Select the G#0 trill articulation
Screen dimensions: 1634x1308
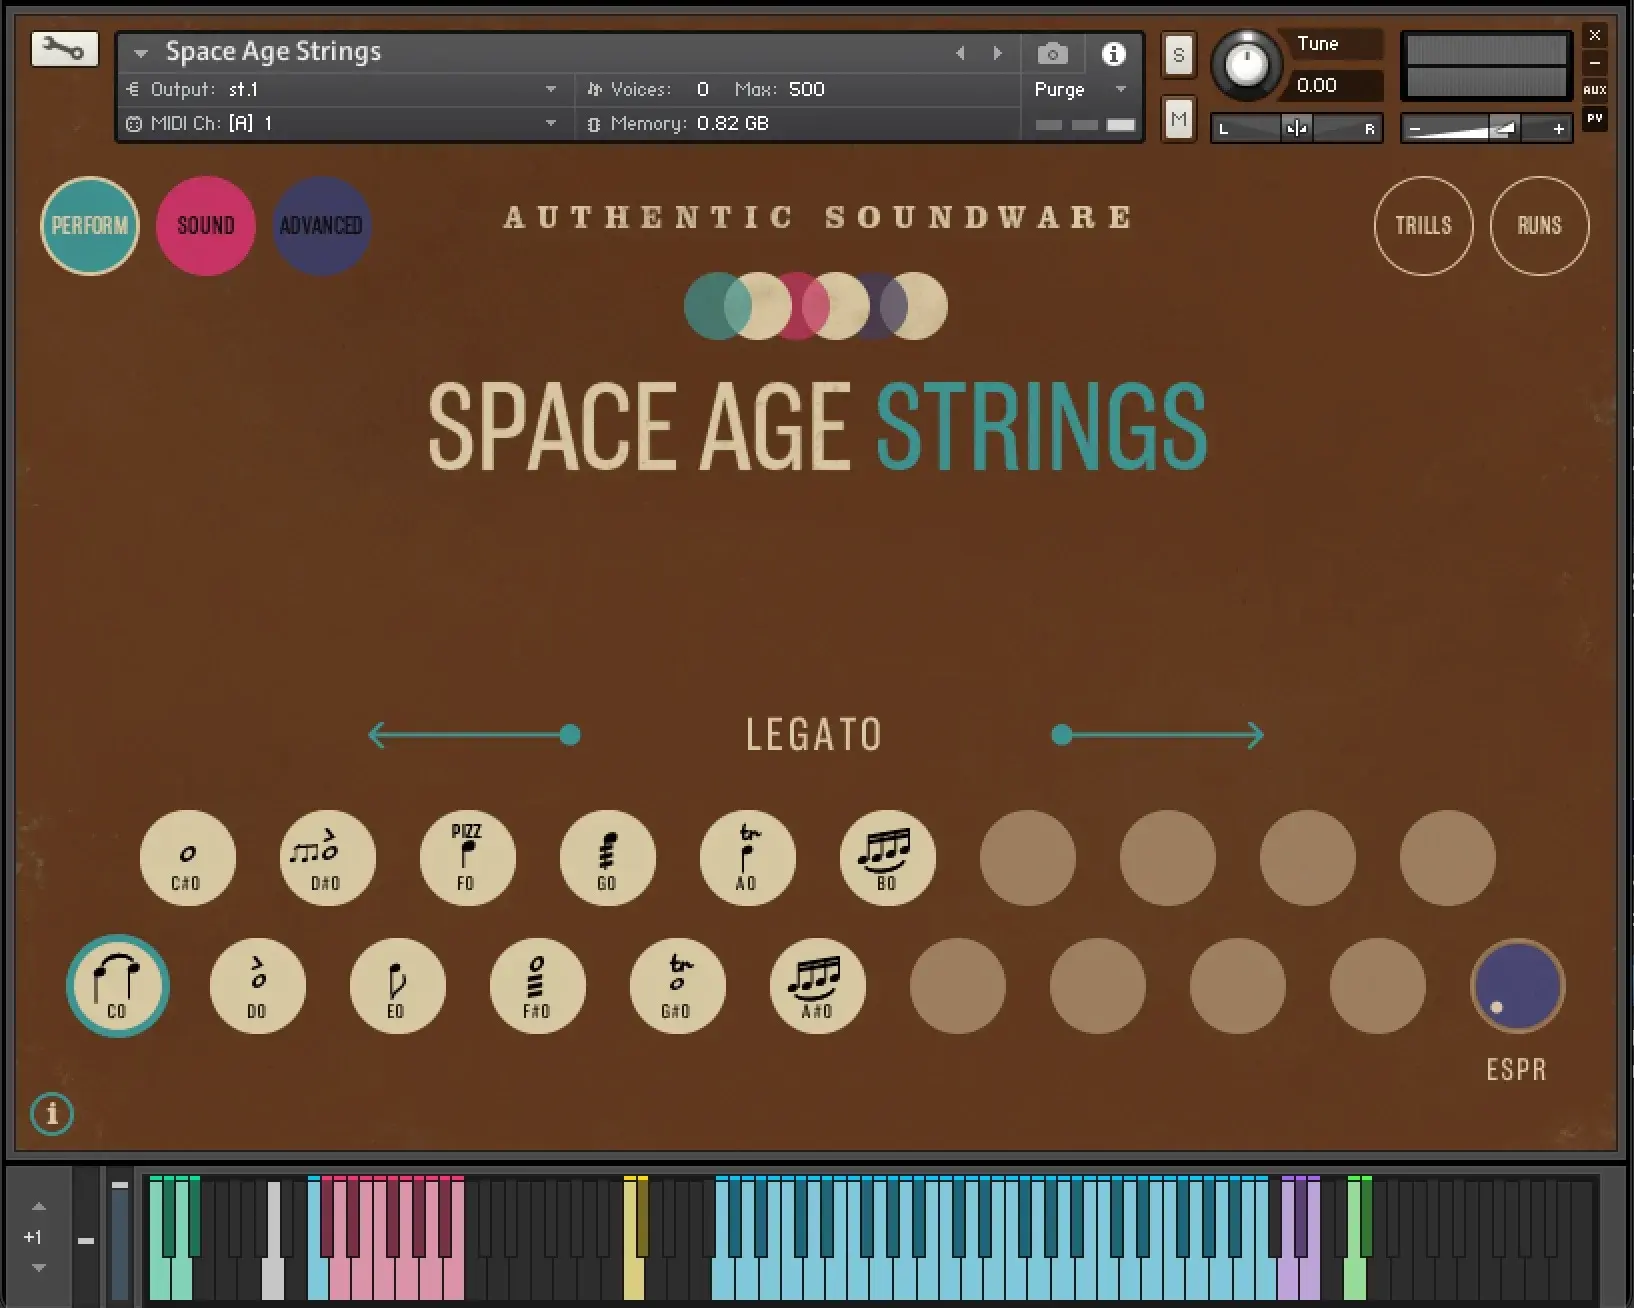point(677,986)
